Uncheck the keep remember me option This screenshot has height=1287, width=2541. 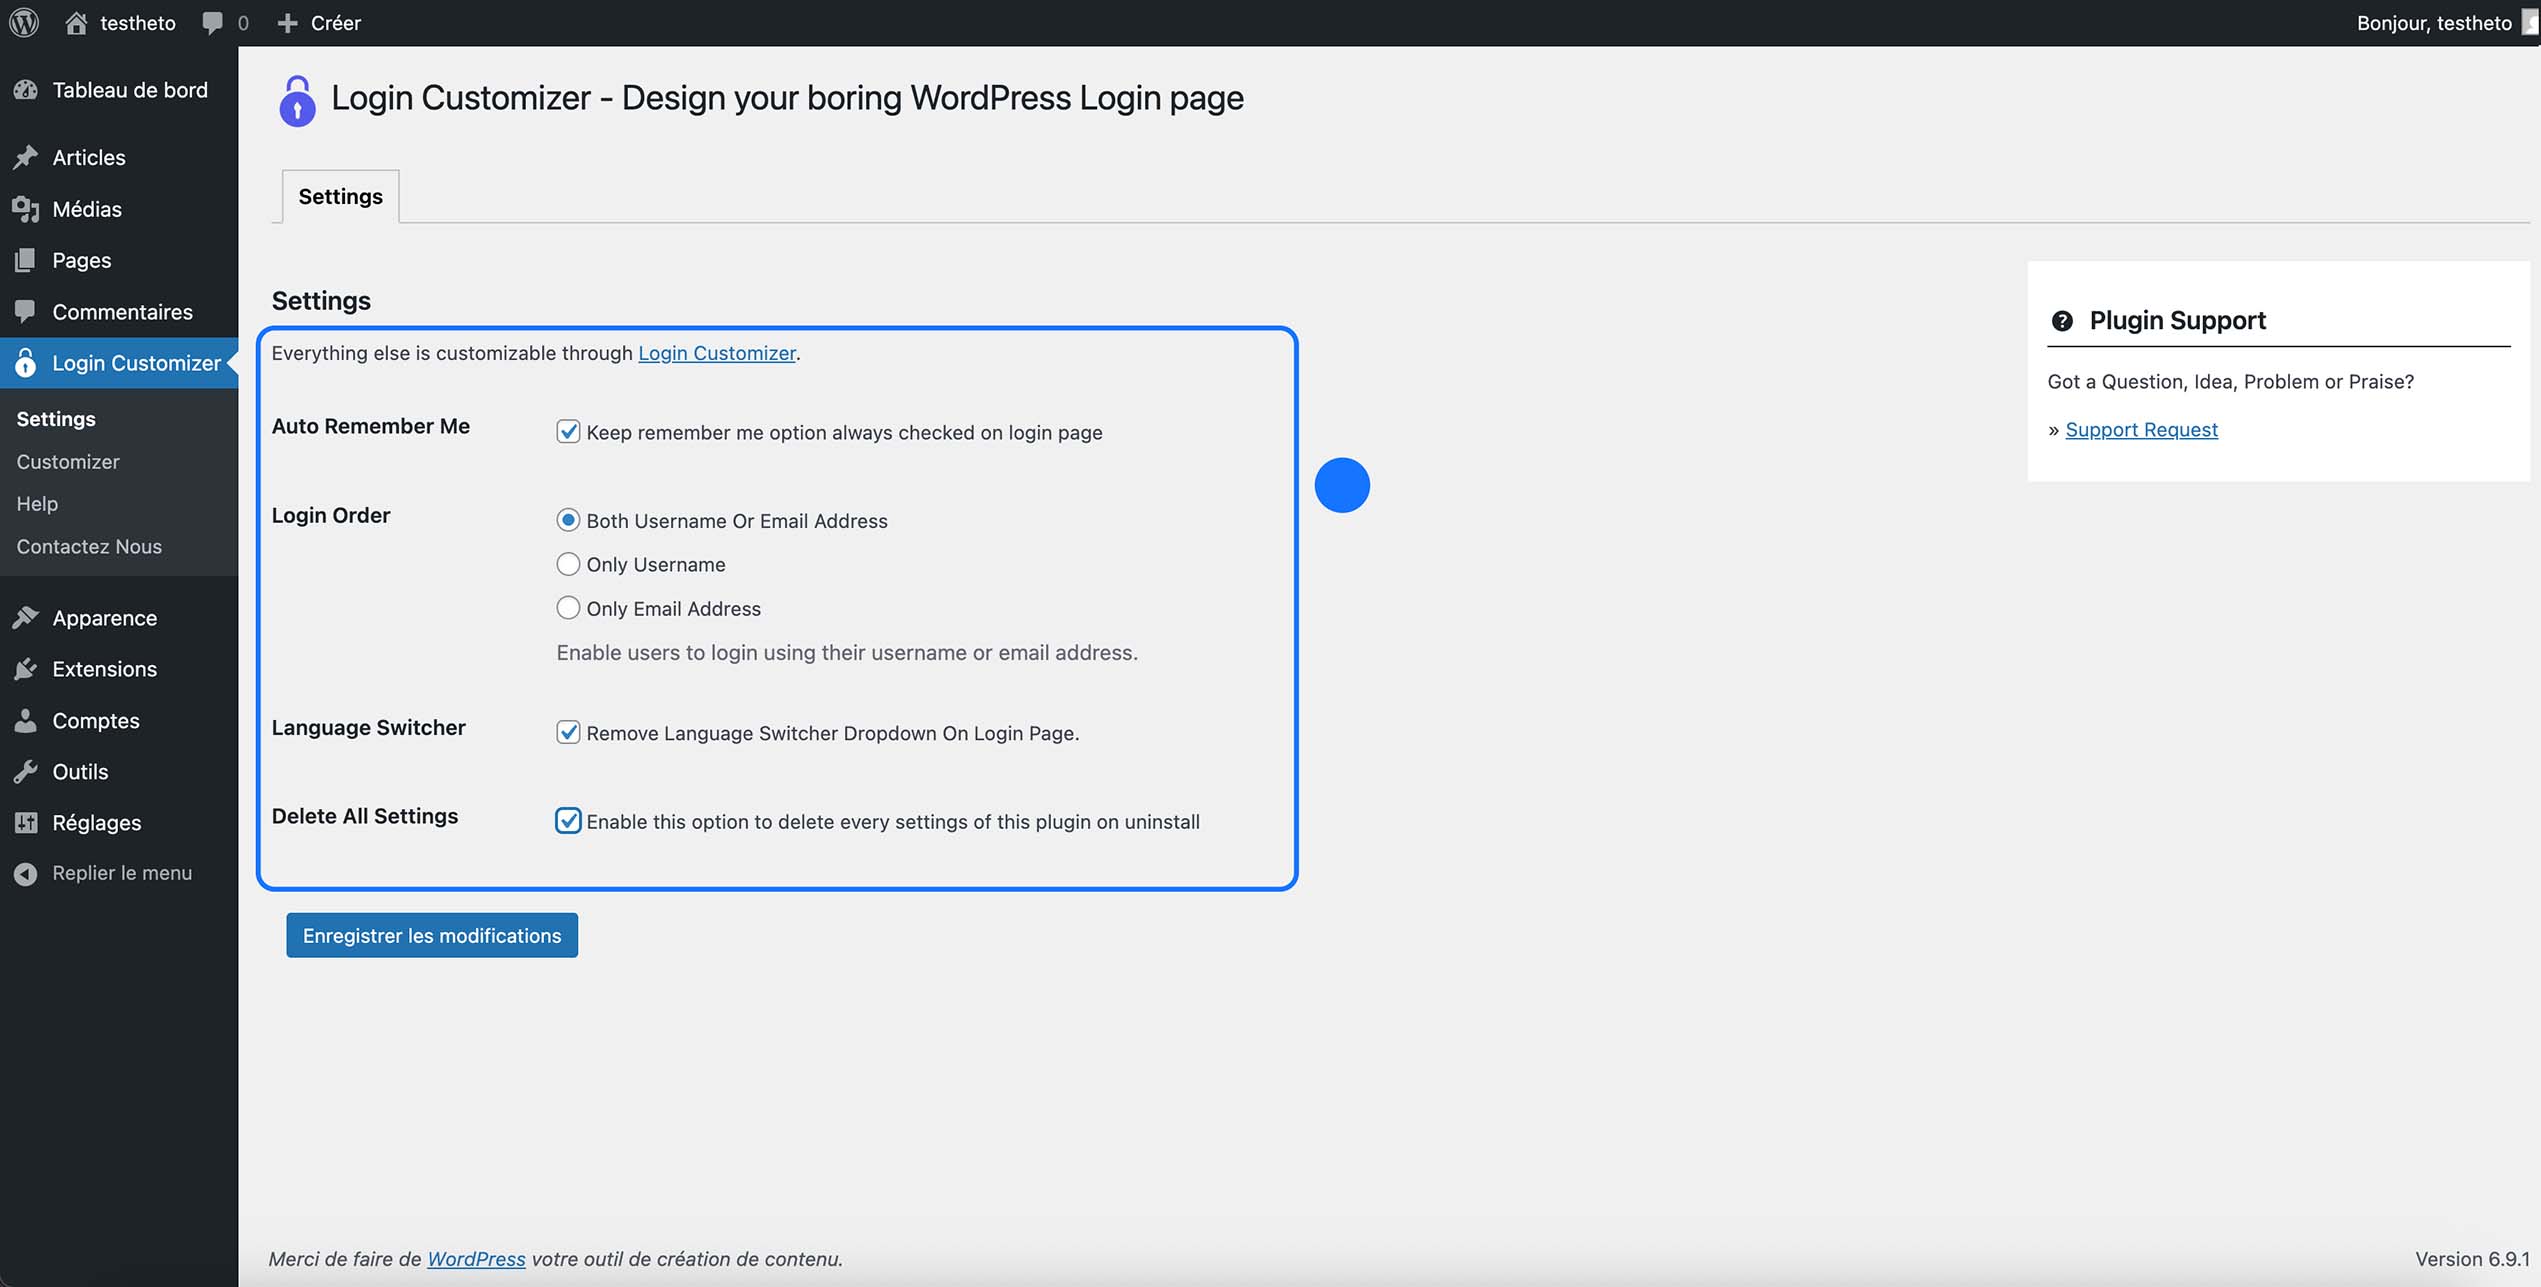coord(567,432)
